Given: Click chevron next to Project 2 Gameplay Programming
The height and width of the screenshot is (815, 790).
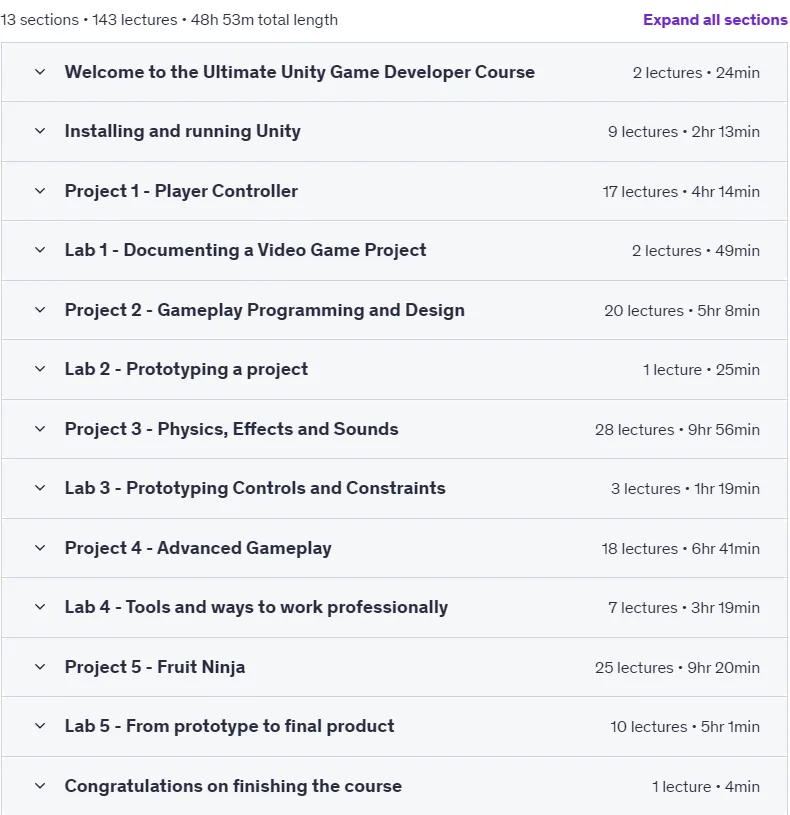Looking at the screenshot, I should [x=40, y=310].
